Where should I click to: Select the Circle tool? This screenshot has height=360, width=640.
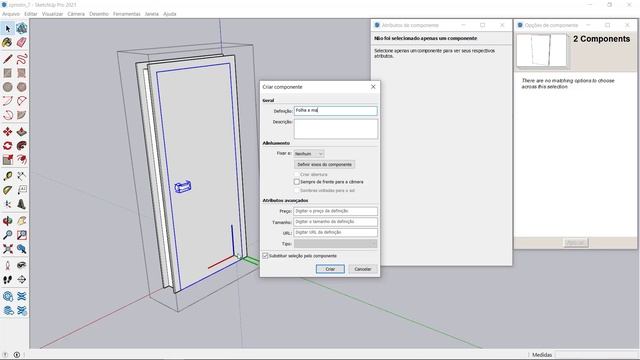point(8,87)
